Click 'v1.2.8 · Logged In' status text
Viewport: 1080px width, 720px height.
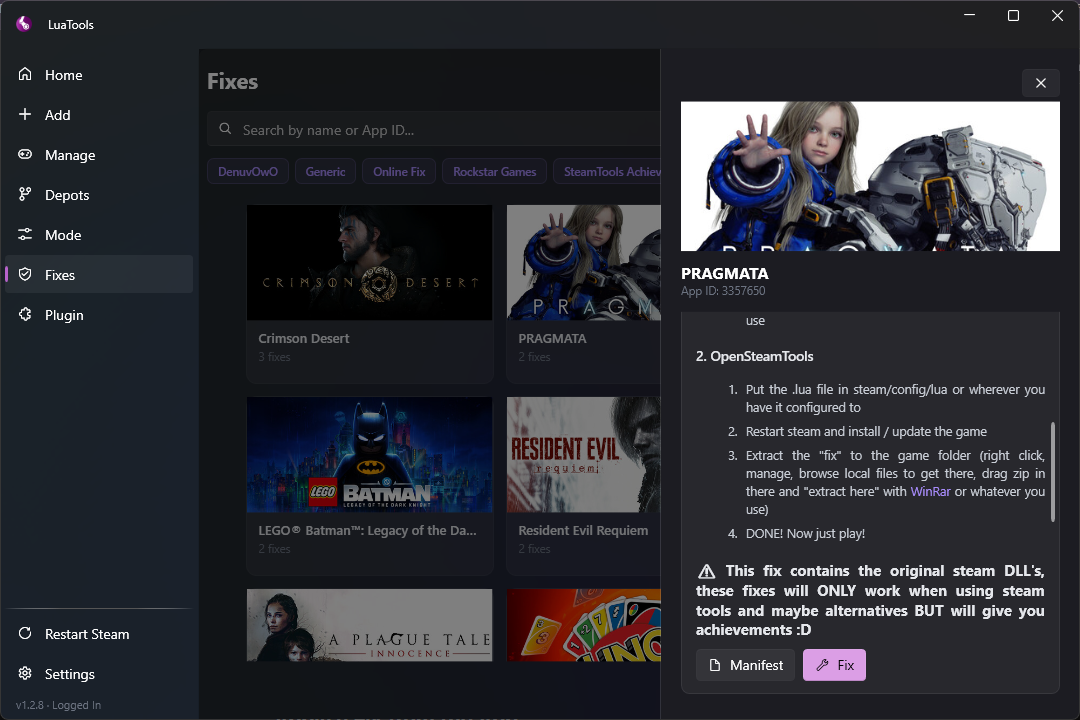point(59,705)
